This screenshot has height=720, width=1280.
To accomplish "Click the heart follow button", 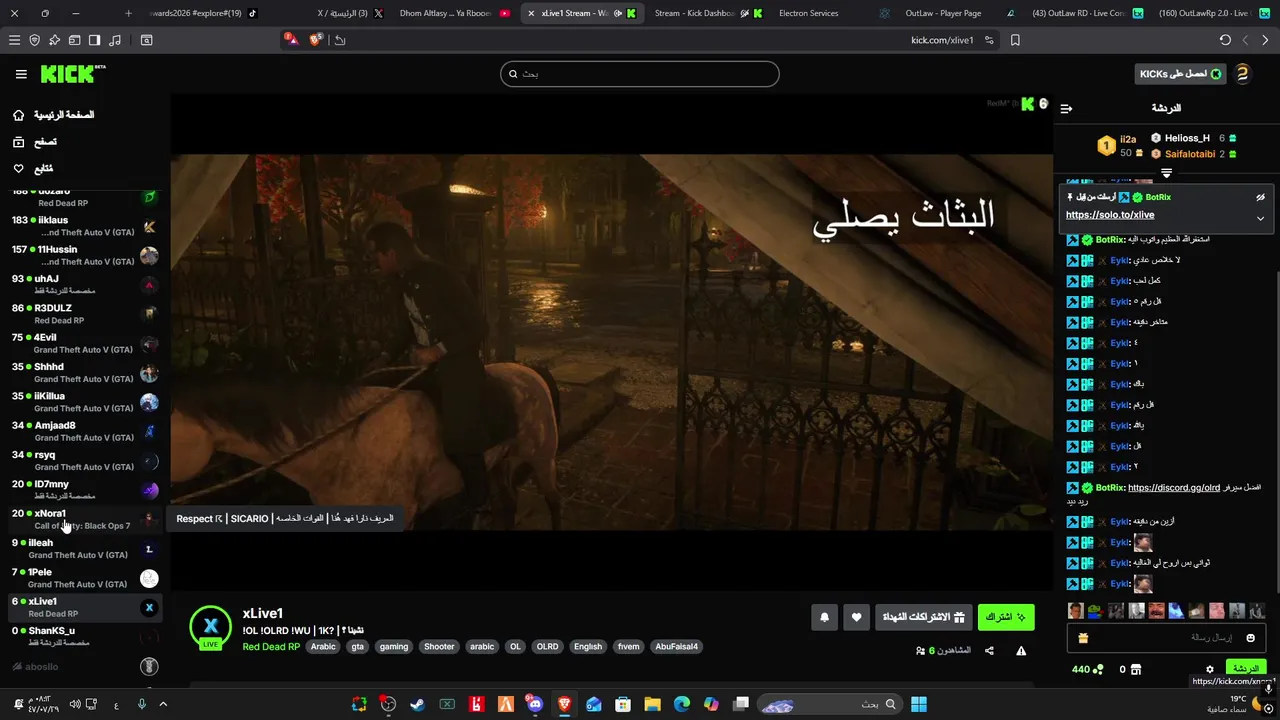I will pos(856,617).
